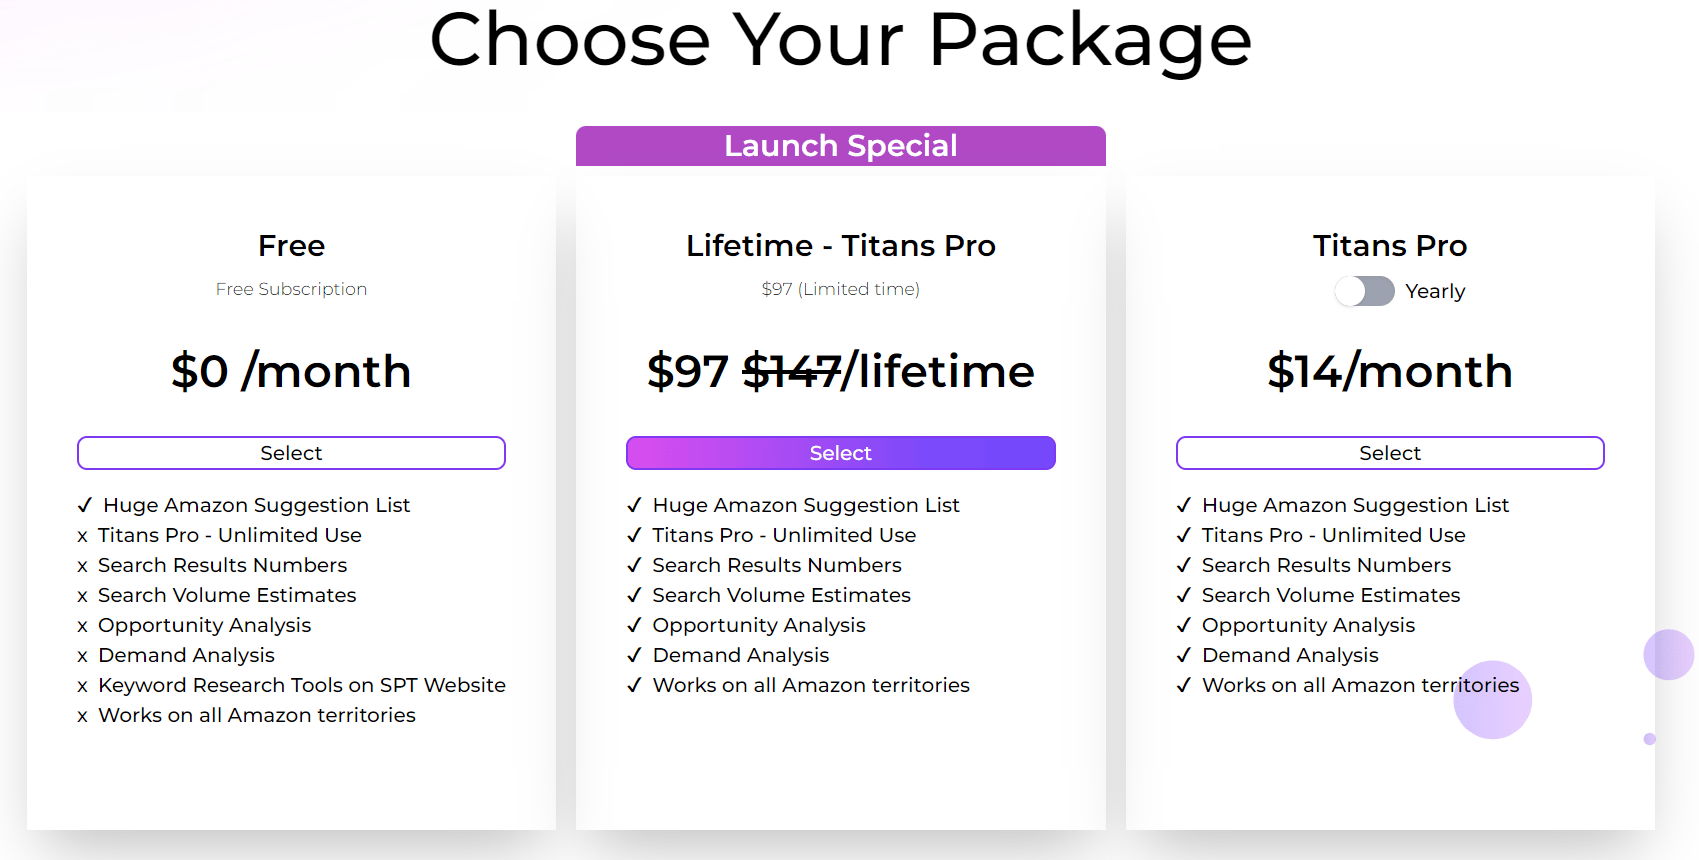Click checkmark beside Titans Pro plan's Huge Amazon Suggestion List
The height and width of the screenshot is (860, 1699).
[1184, 505]
